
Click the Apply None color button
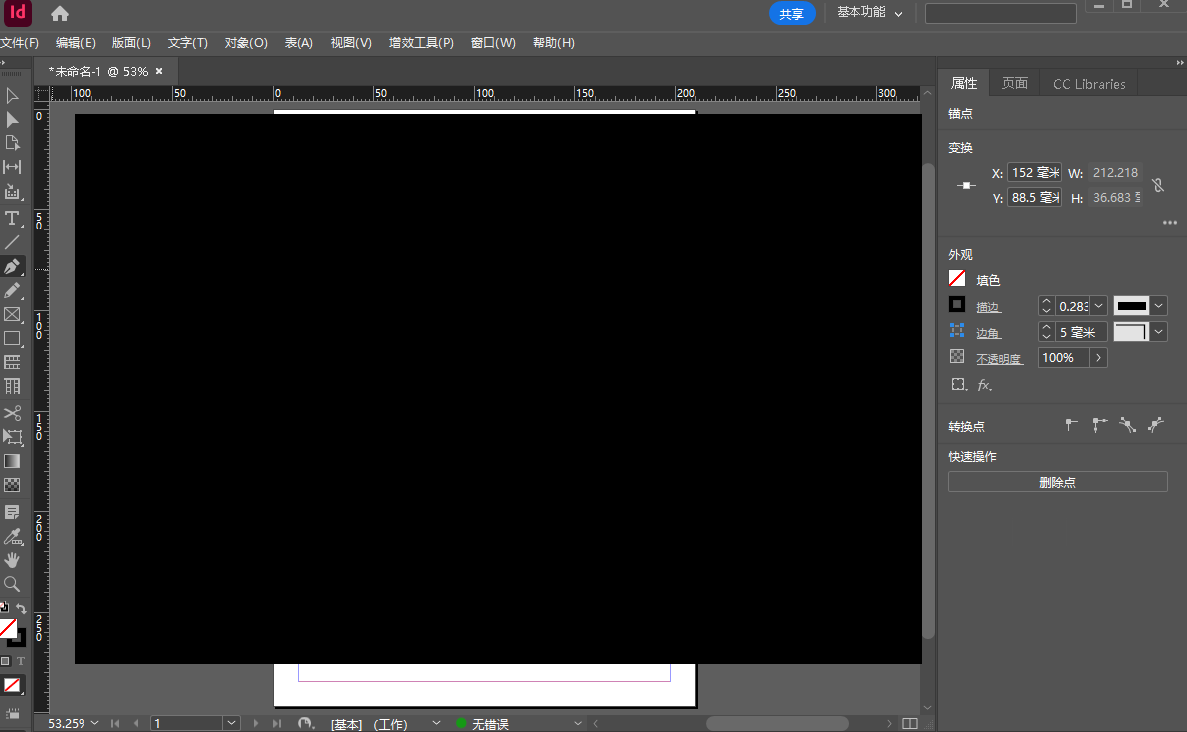[12, 685]
